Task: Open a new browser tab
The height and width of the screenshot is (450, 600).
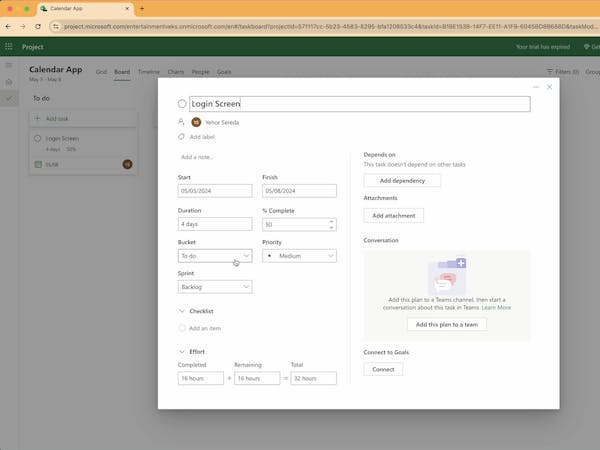Action: coord(142,8)
